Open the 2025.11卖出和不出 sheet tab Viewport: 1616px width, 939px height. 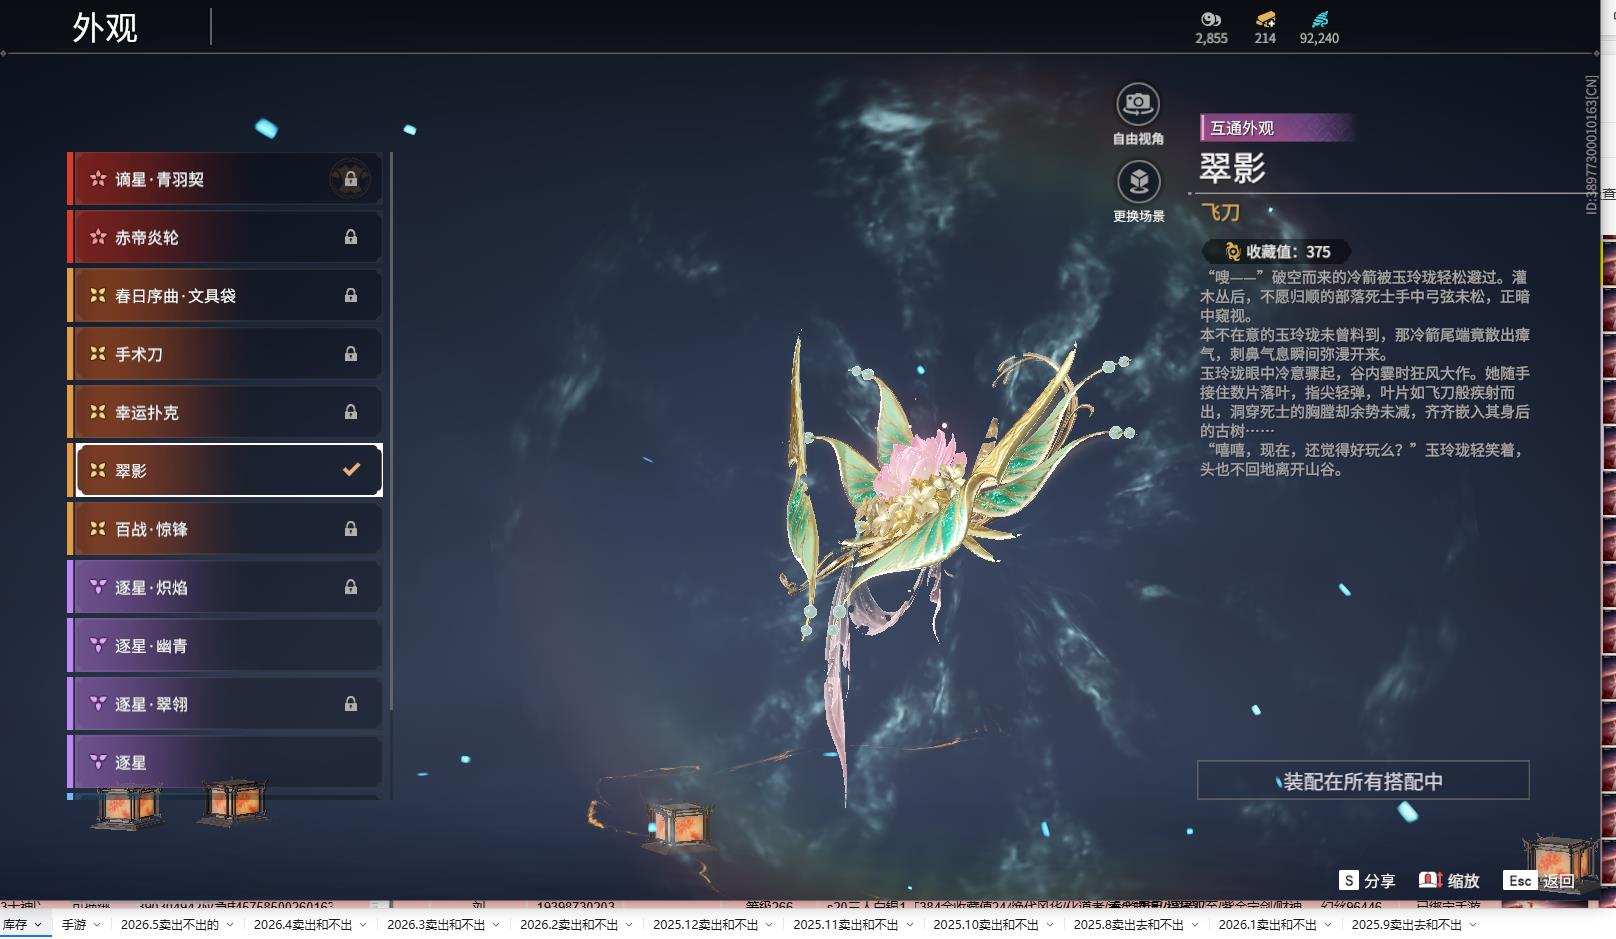click(x=846, y=925)
